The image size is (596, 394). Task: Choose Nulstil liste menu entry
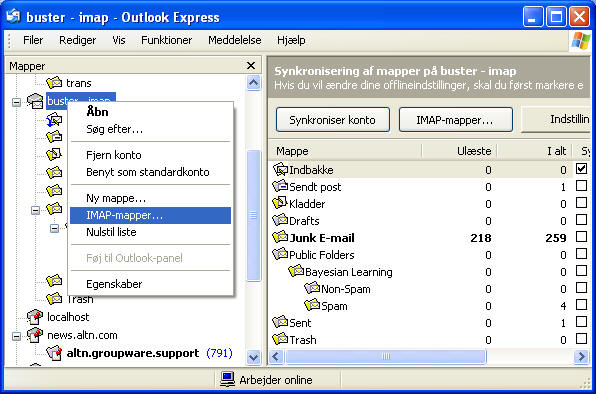[150, 232]
